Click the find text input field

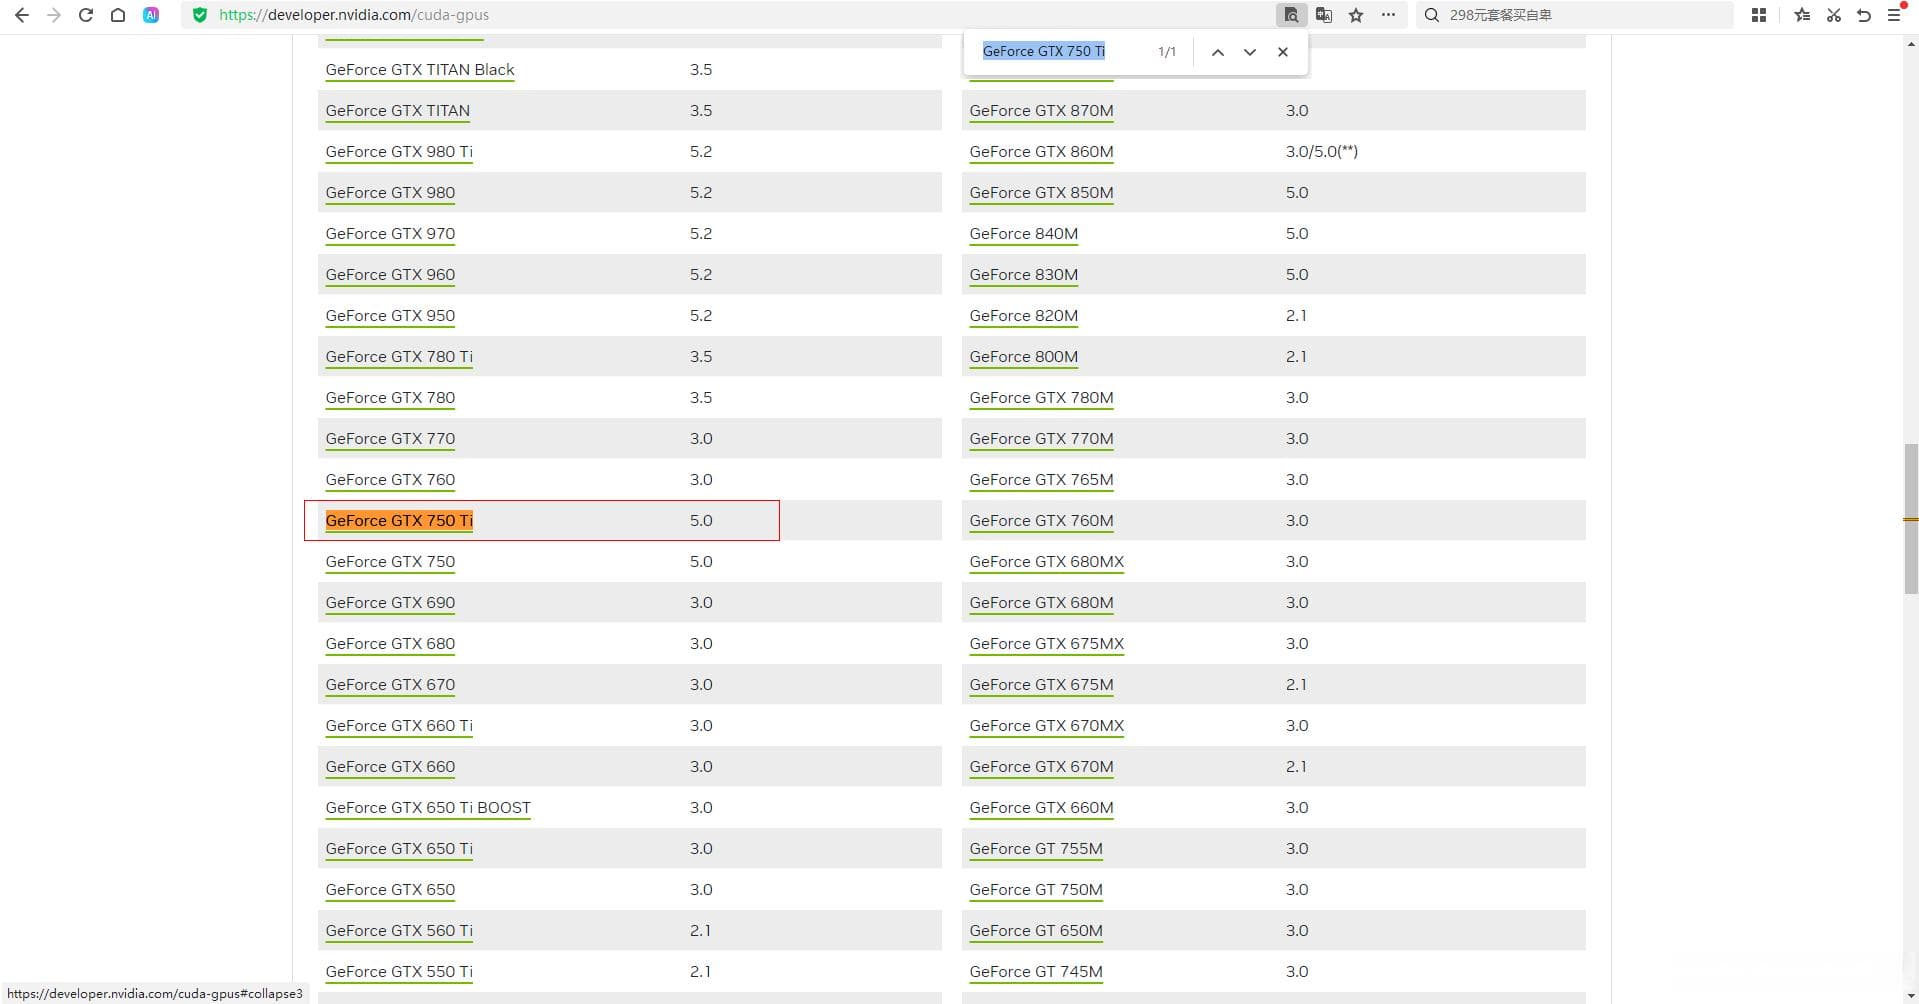pos(1060,51)
